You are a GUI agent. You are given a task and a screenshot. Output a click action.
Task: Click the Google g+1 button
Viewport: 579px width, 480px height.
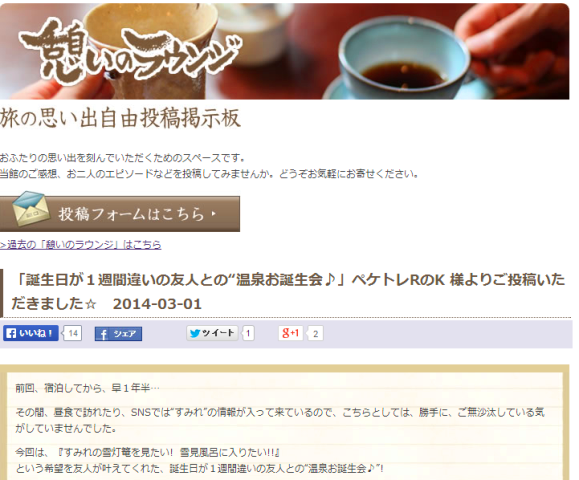290,333
